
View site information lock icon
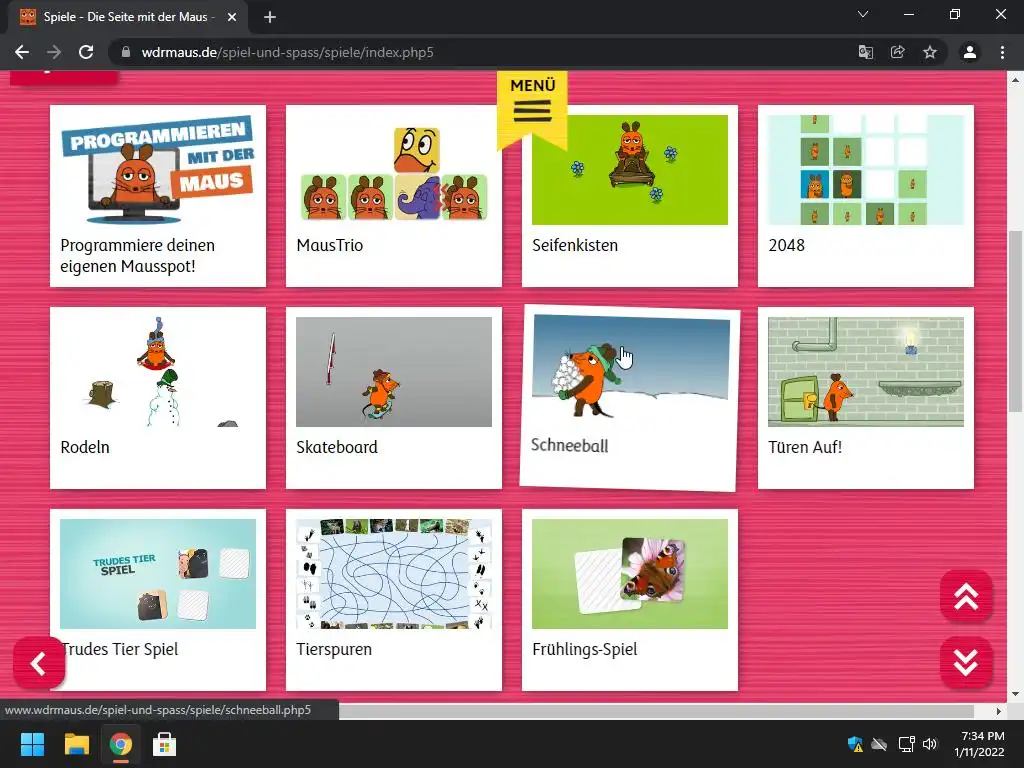[x=126, y=52]
